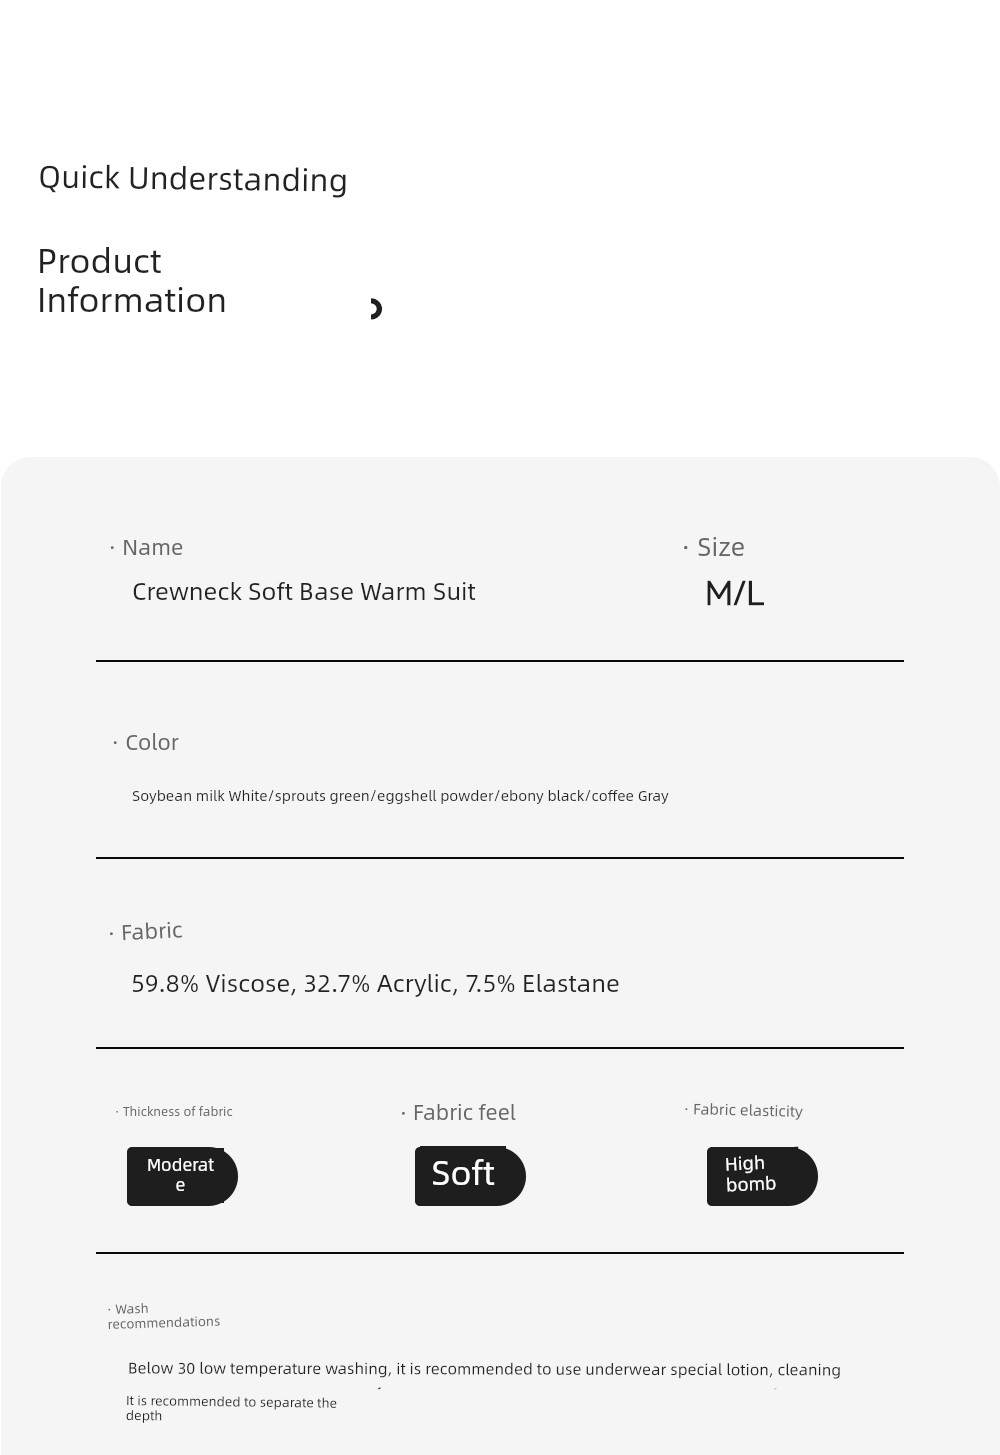This screenshot has width=1000, height=1455.
Task: Click the Fabric feel label
Action: click(x=459, y=1112)
